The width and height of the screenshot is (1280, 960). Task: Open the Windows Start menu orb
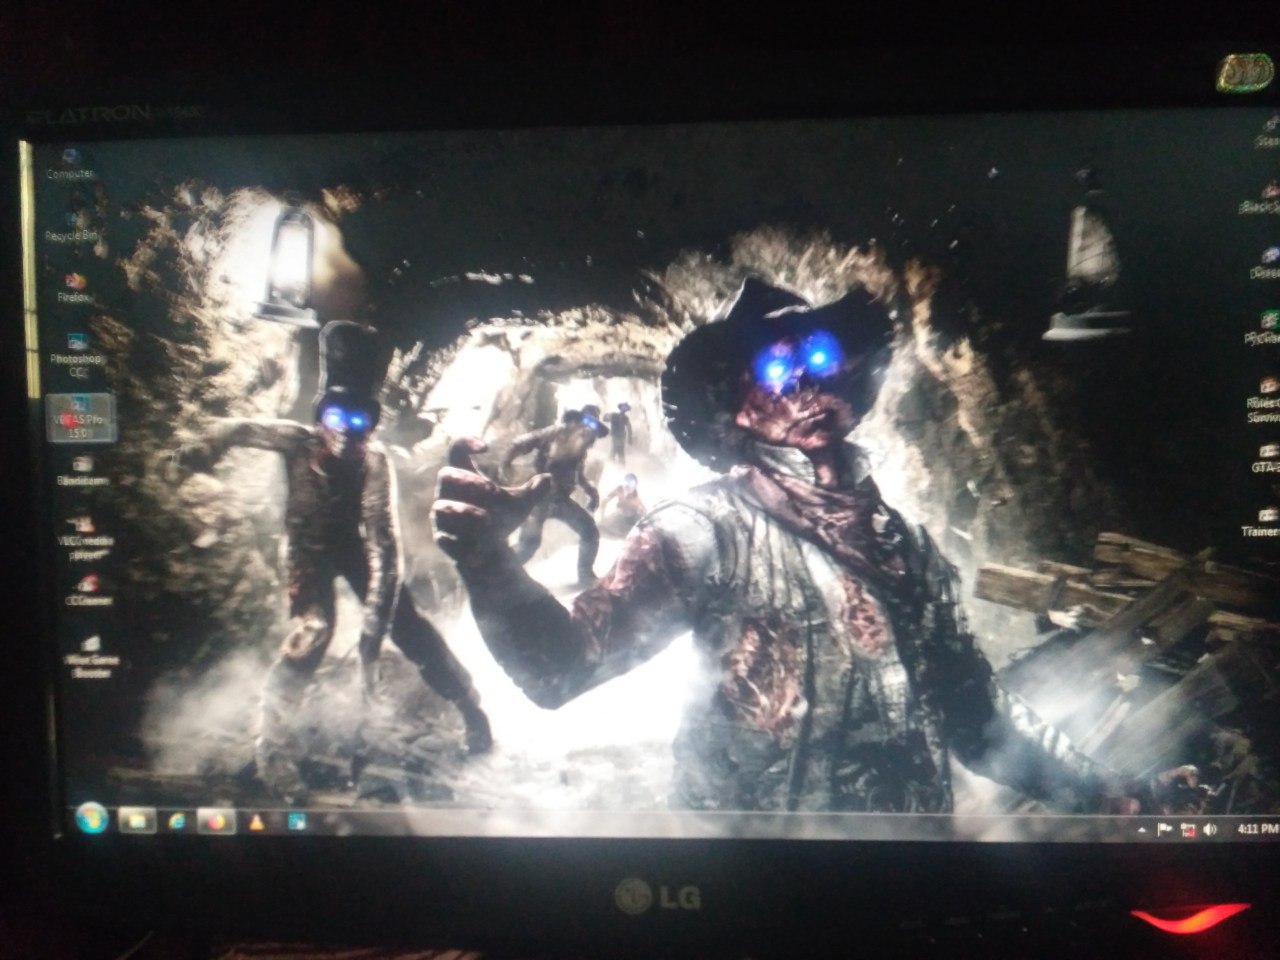91,819
